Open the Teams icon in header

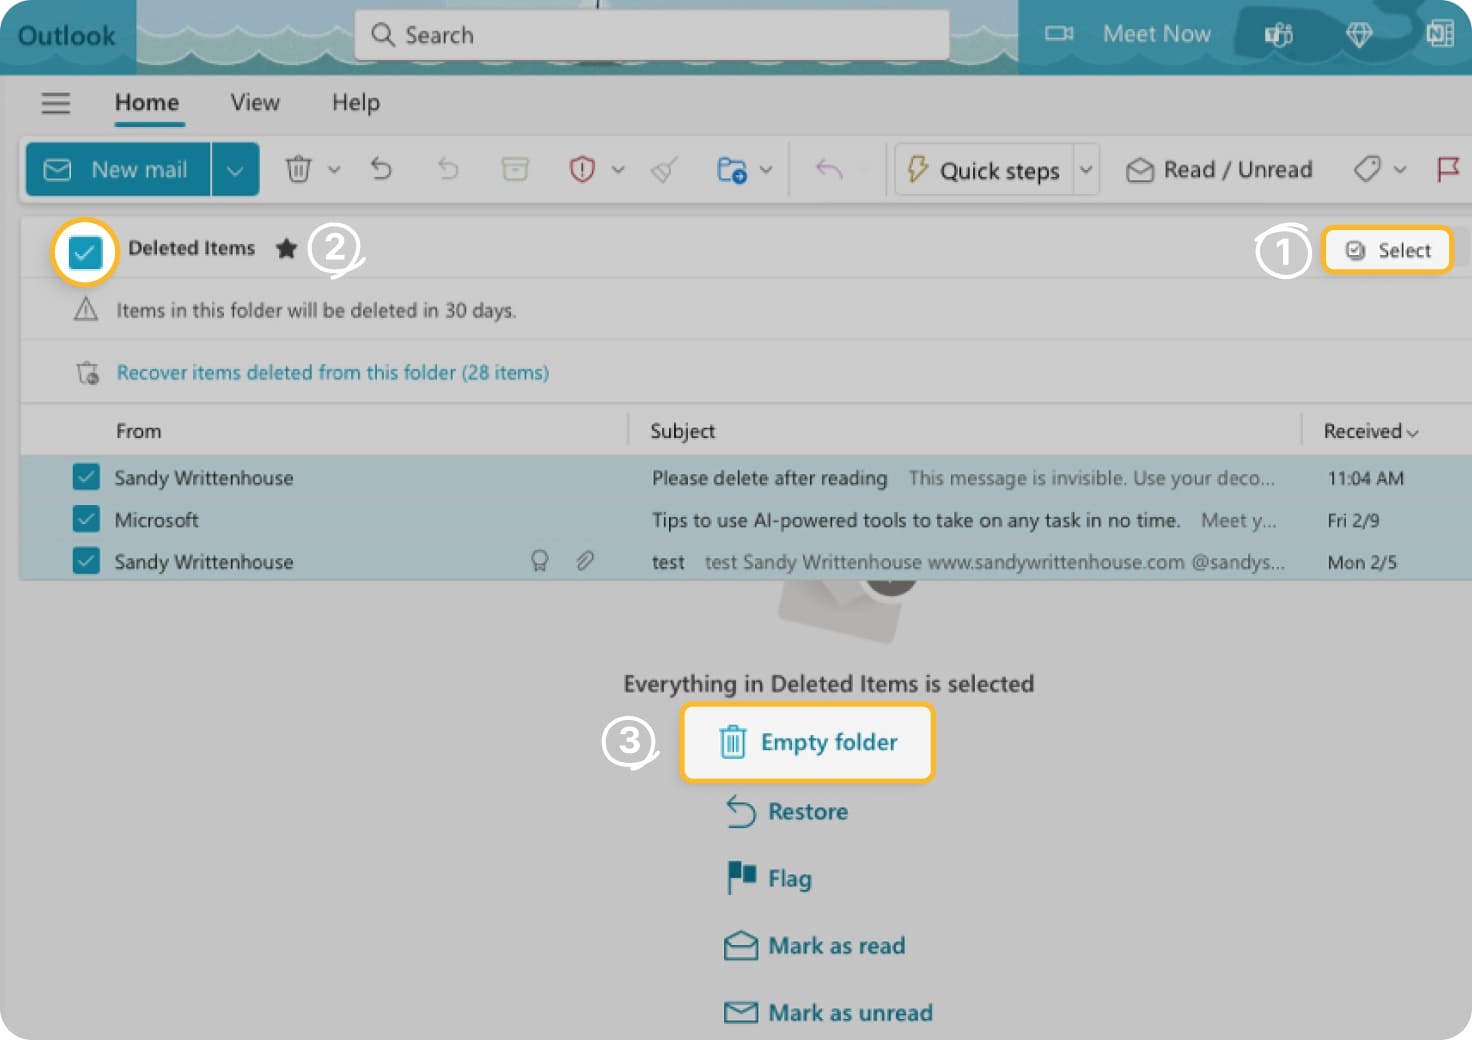pyautogui.click(x=1278, y=35)
